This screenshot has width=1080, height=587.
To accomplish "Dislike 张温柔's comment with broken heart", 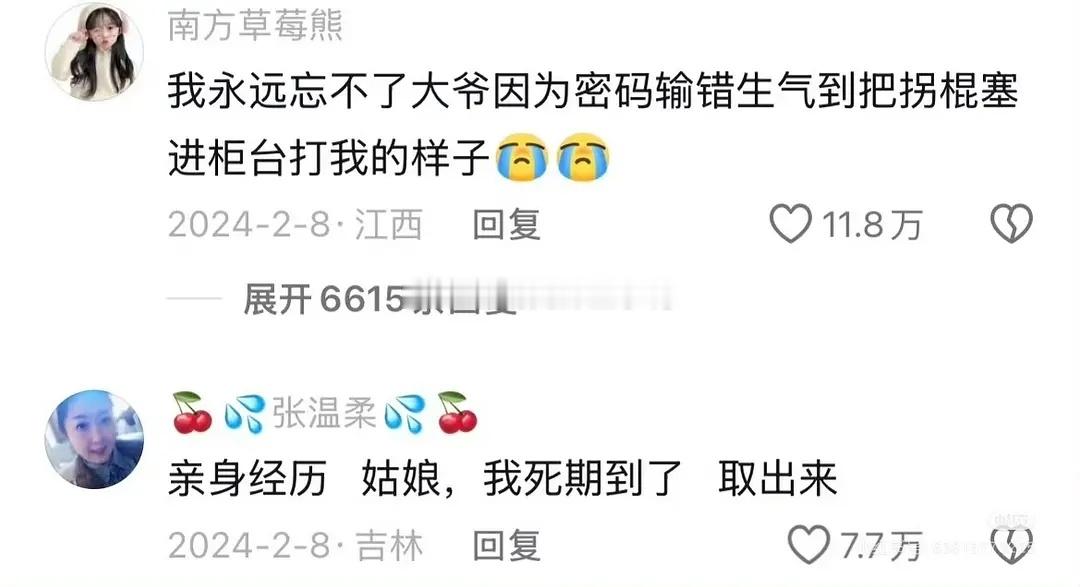I will (1011, 545).
